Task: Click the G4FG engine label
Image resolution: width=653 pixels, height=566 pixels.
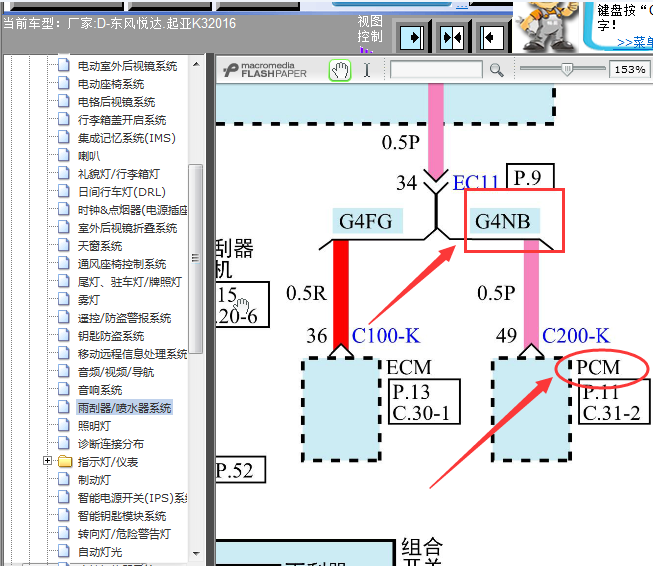Action: (367, 221)
